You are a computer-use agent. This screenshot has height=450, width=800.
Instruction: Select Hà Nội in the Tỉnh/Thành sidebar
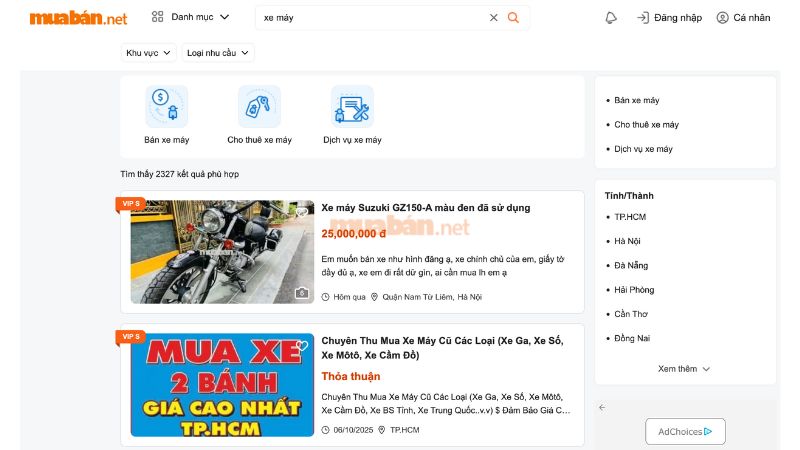(x=628, y=241)
